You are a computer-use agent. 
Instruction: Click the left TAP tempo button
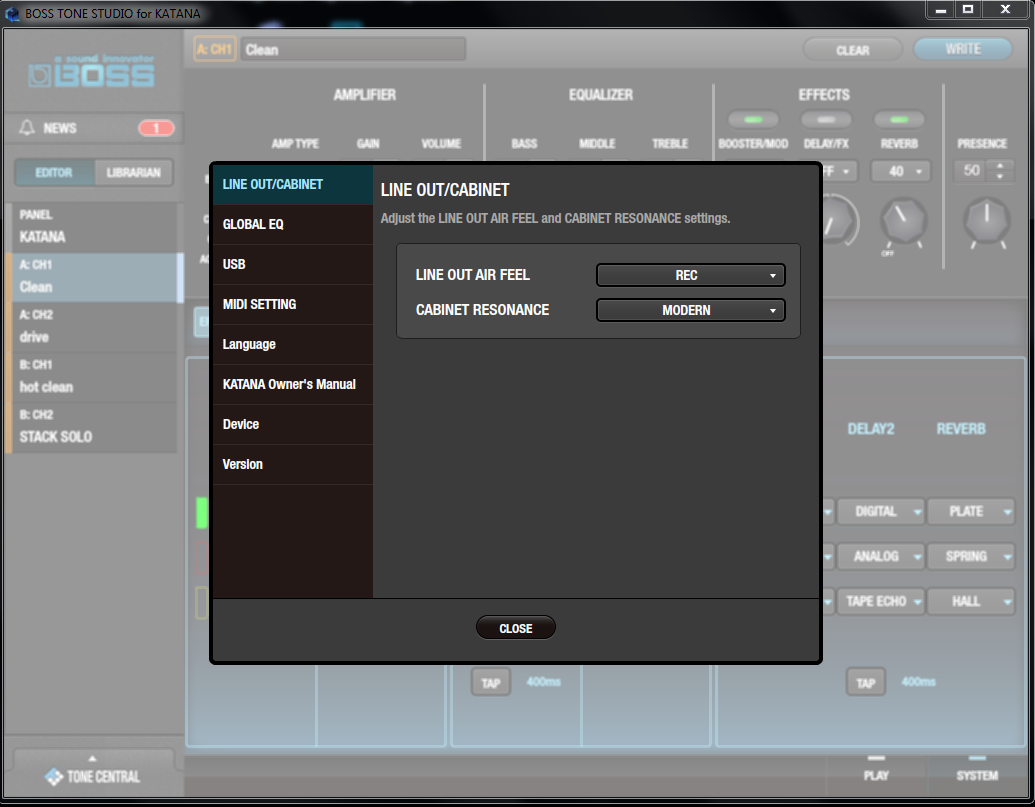490,683
